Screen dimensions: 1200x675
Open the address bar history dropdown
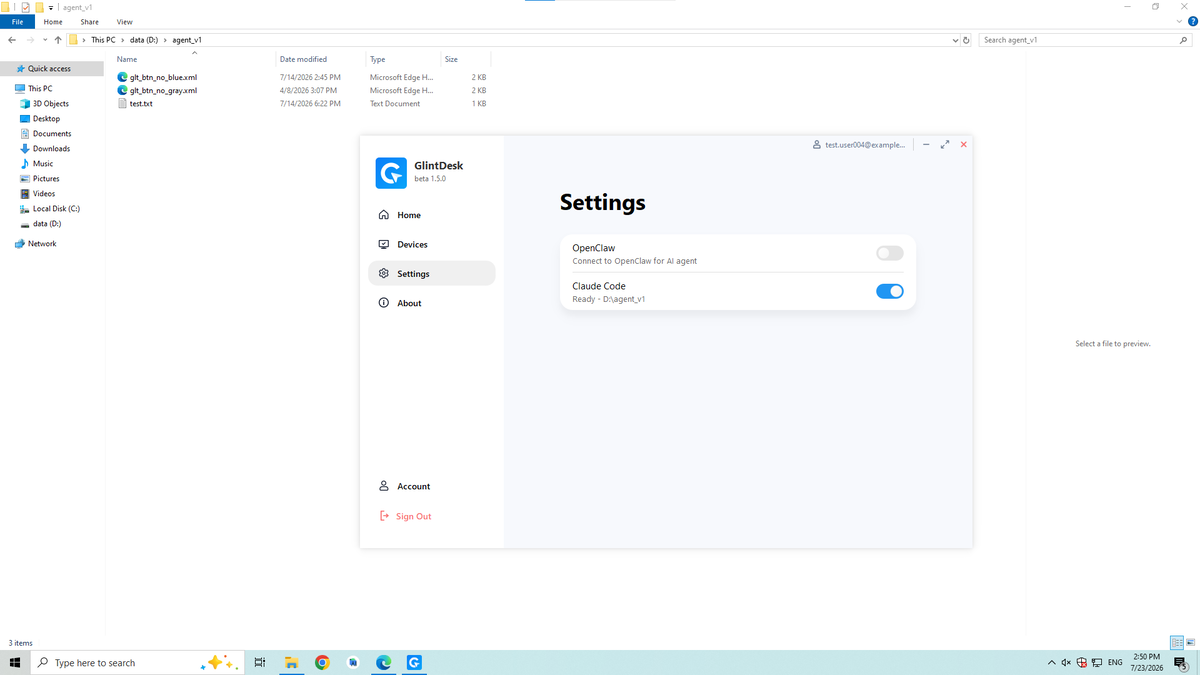click(956, 40)
